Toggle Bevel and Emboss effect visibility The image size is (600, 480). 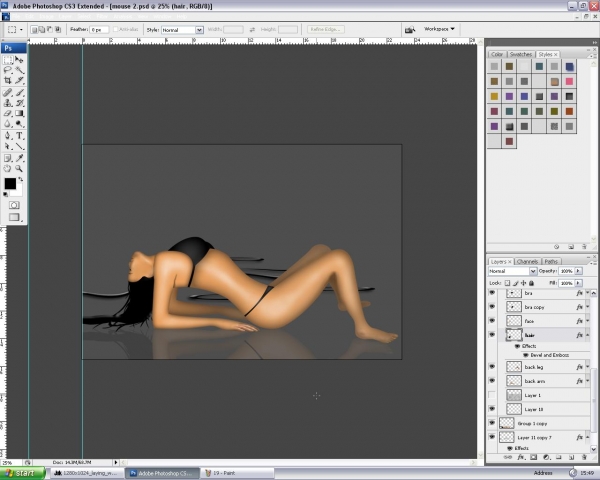coord(525,355)
